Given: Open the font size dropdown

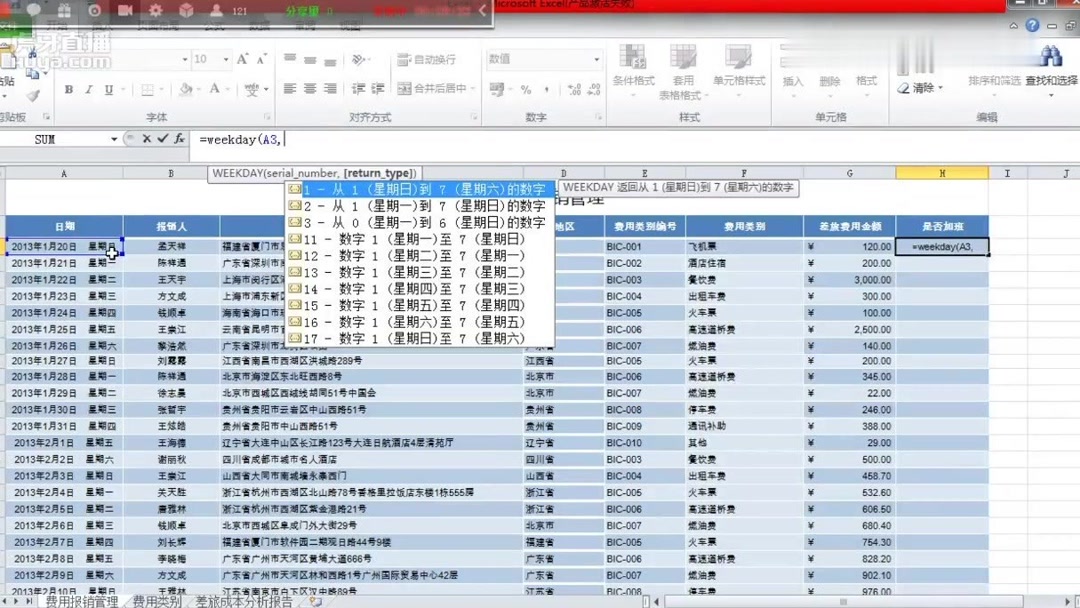Looking at the screenshot, I should 228,59.
